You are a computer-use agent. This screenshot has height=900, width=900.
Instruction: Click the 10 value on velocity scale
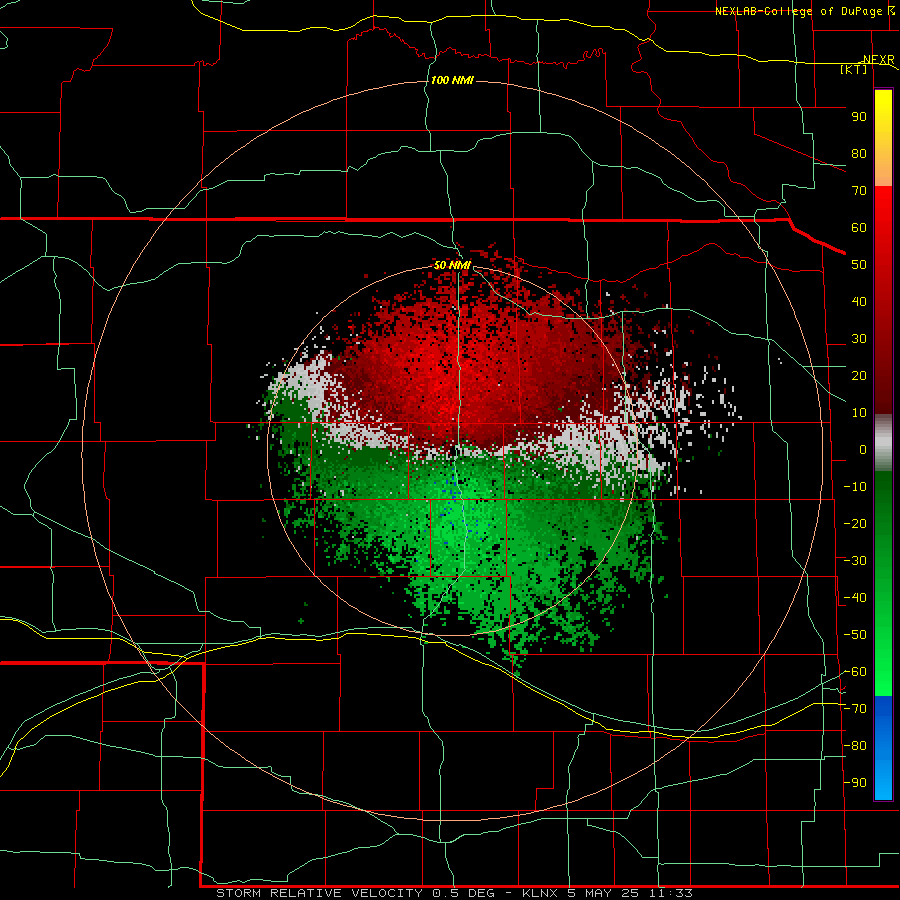tap(859, 413)
